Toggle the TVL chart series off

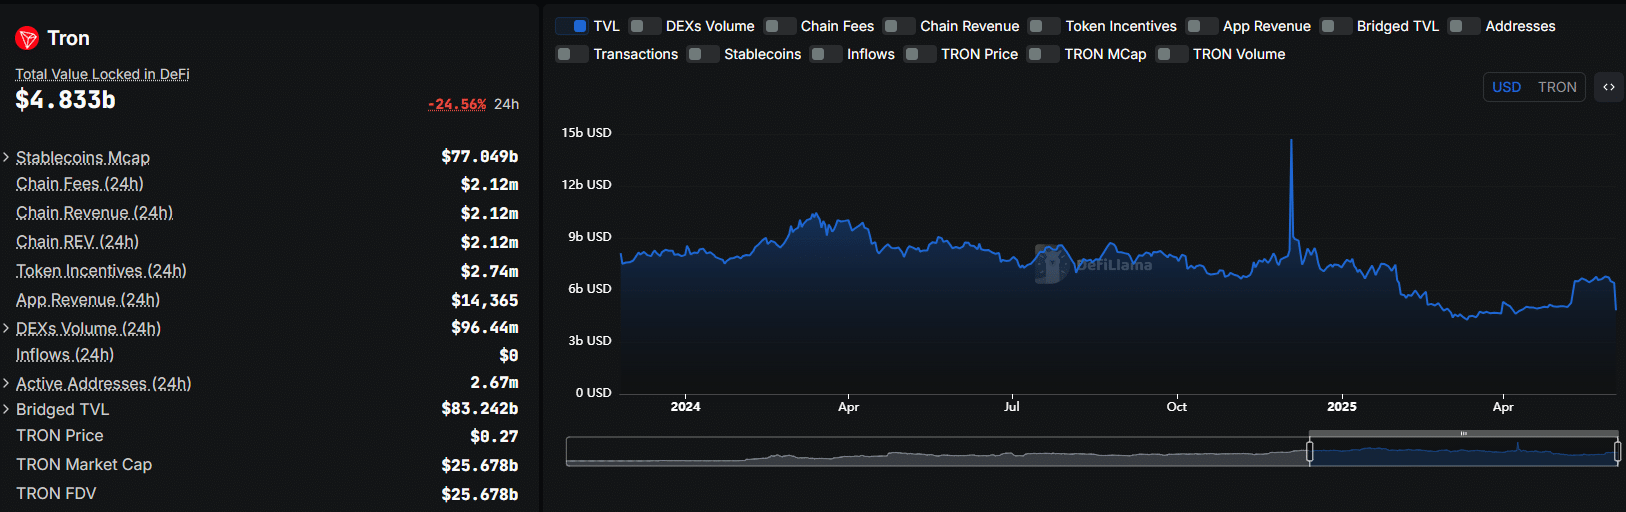572,26
